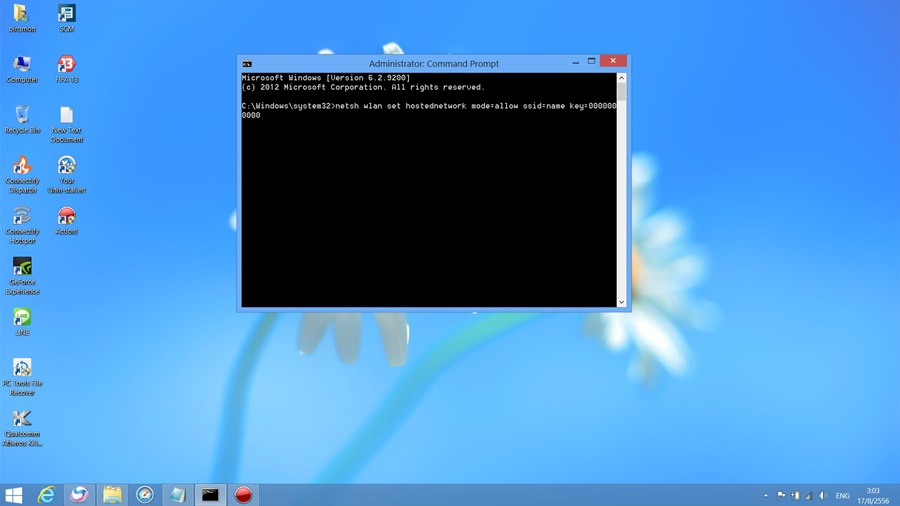Open Command Prompt system menu icon
This screenshot has width=900, height=506.
pos(247,64)
